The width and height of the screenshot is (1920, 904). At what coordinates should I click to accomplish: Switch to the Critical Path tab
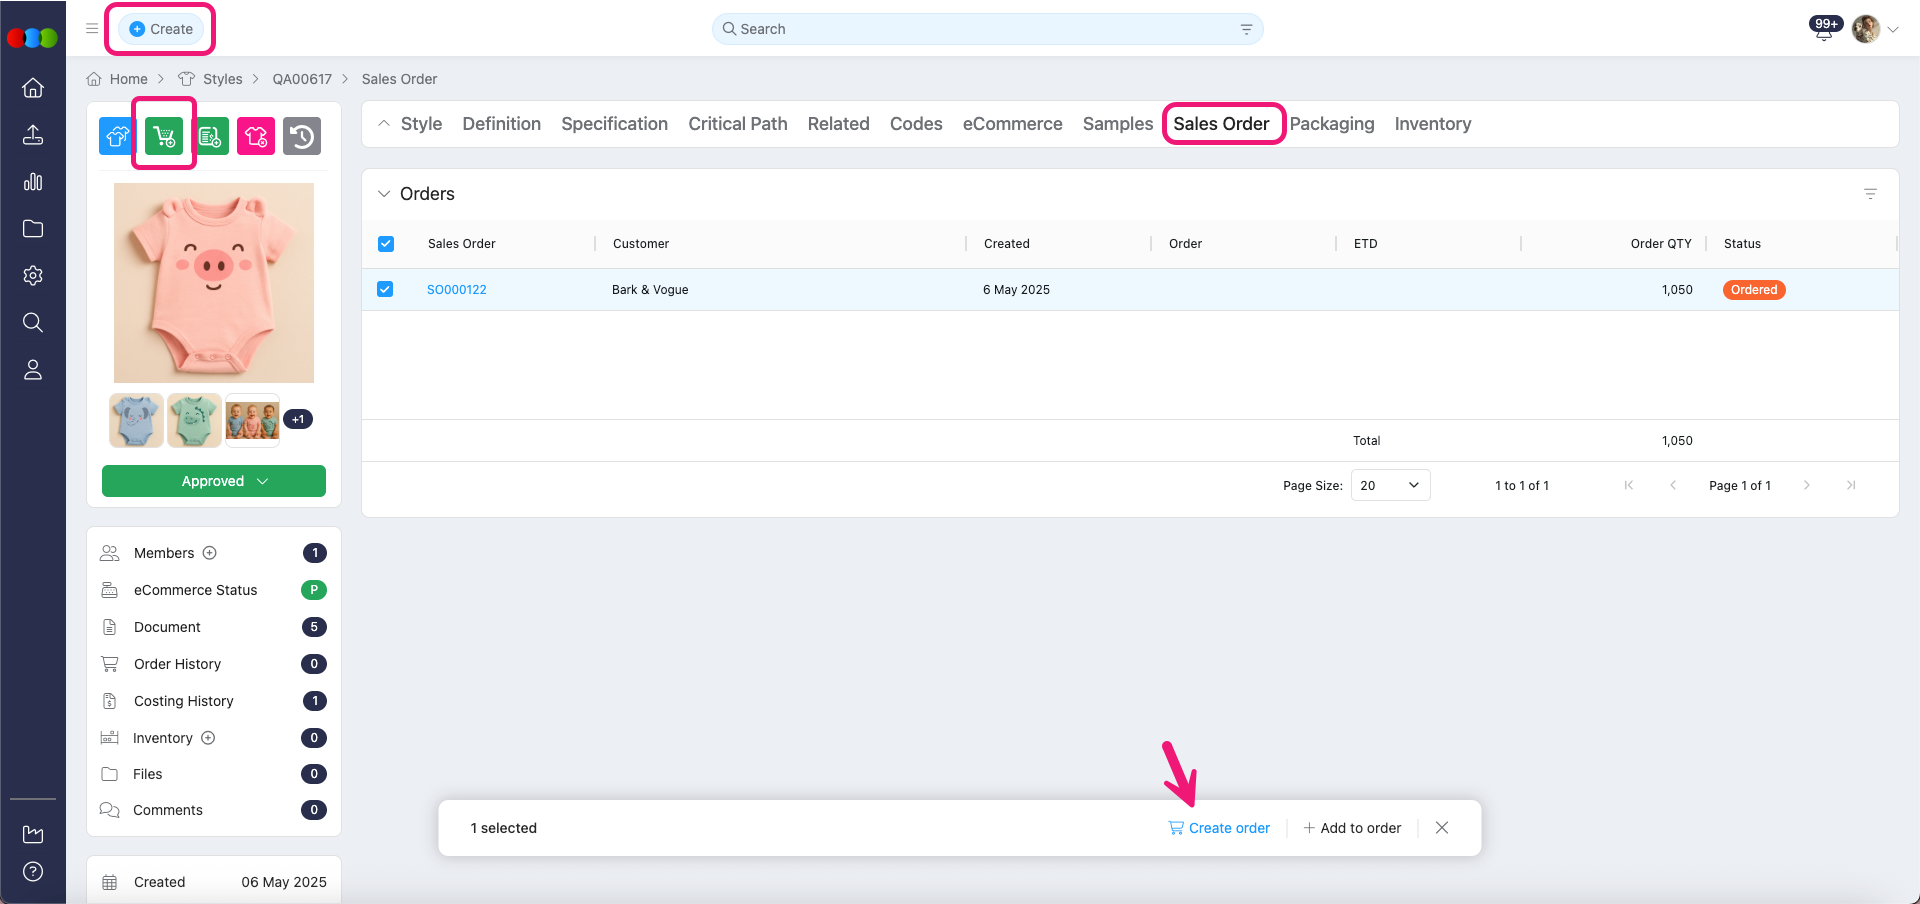pyautogui.click(x=737, y=124)
